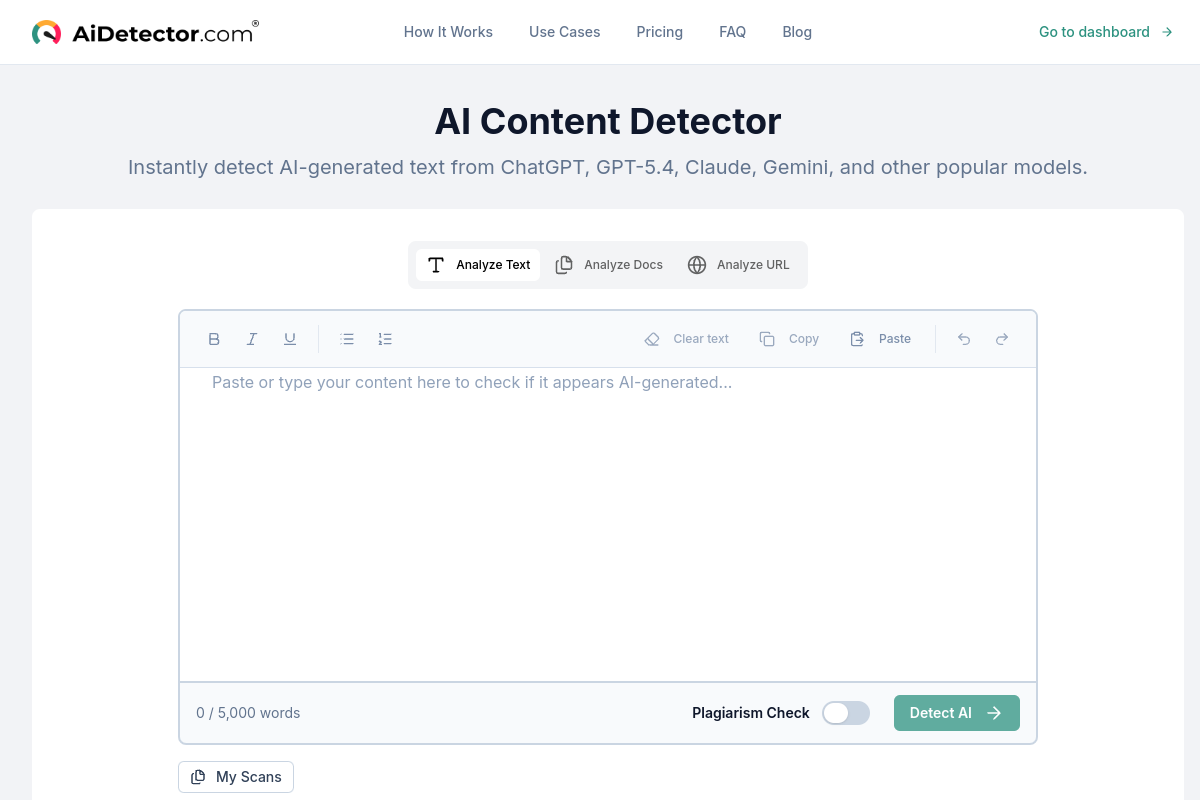Open My Scans
This screenshot has width=1200, height=800.
coord(236,777)
